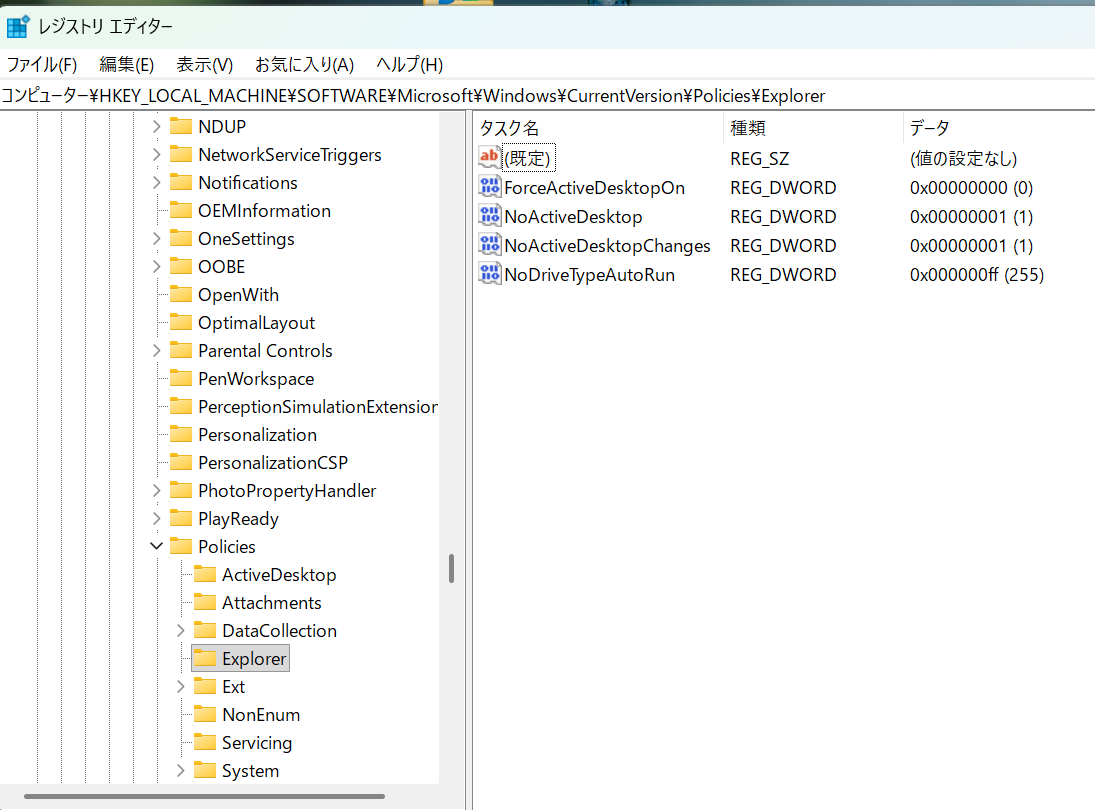
Task: Open the 表示(V) menu
Action: point(205,65)
